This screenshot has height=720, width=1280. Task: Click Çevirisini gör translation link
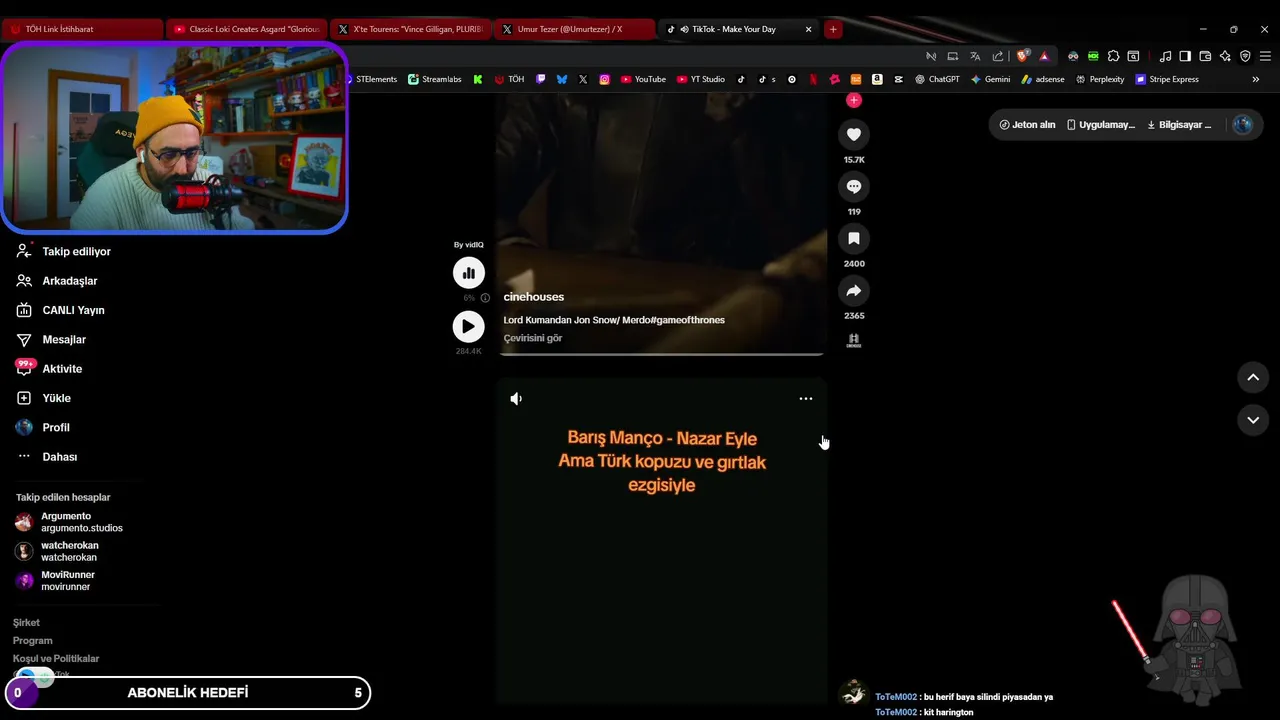click(x=533, y=338)
